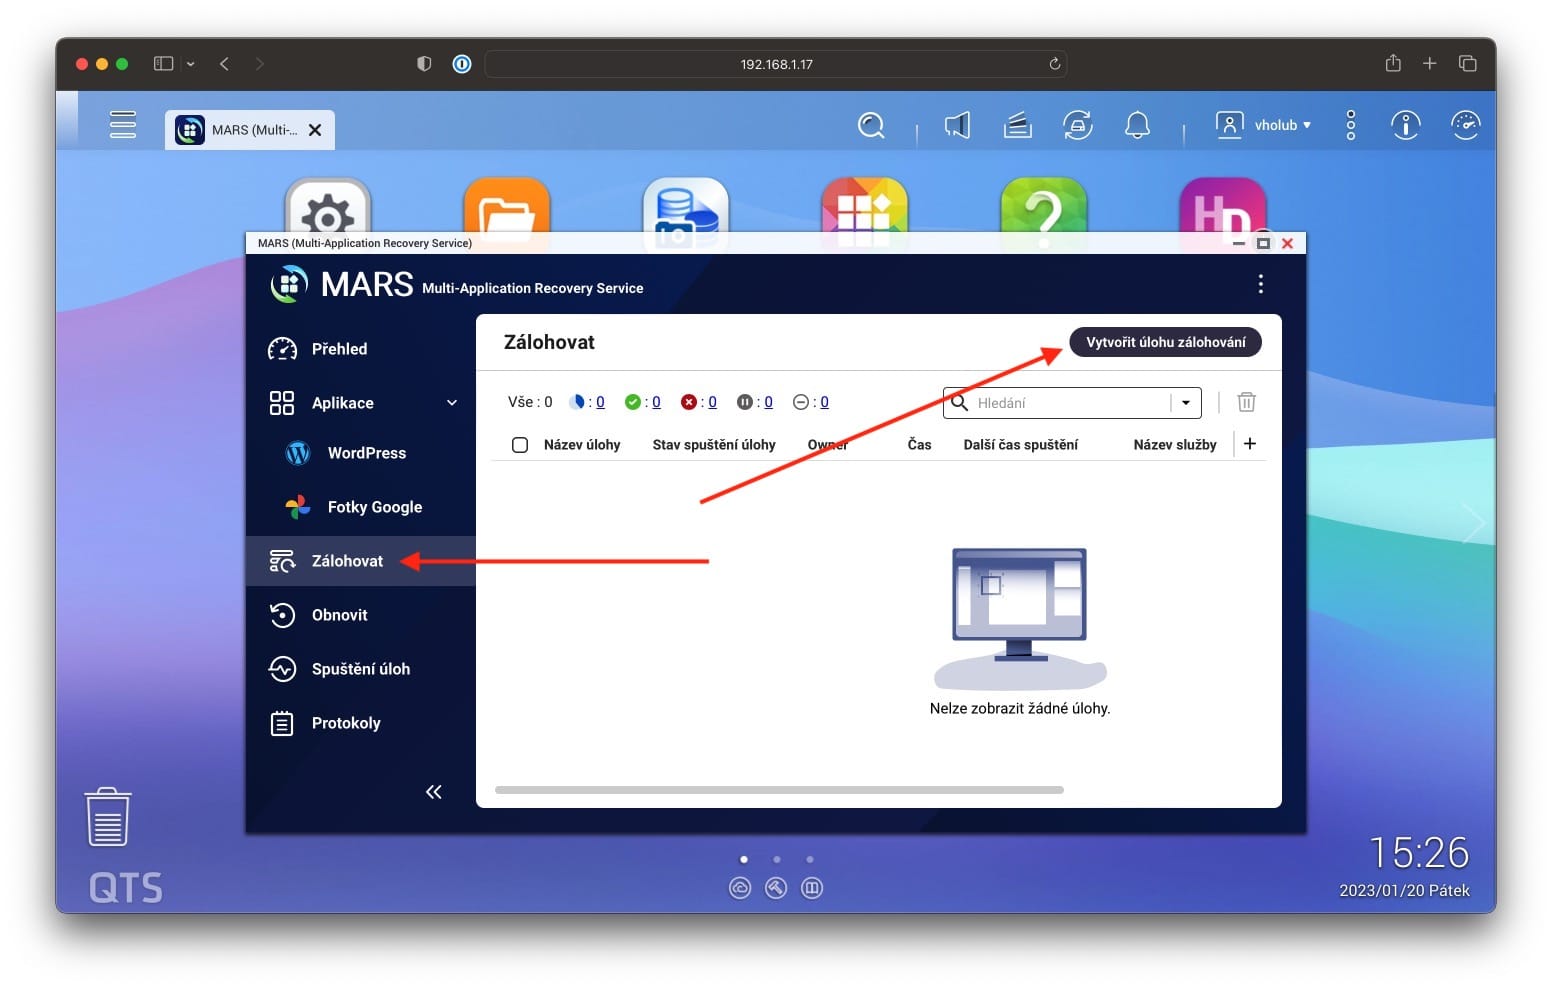This screenshot has height=987, width=1552.
Task: Open the QTS announcements megaphone icon
Action: (x=957, y=125)
